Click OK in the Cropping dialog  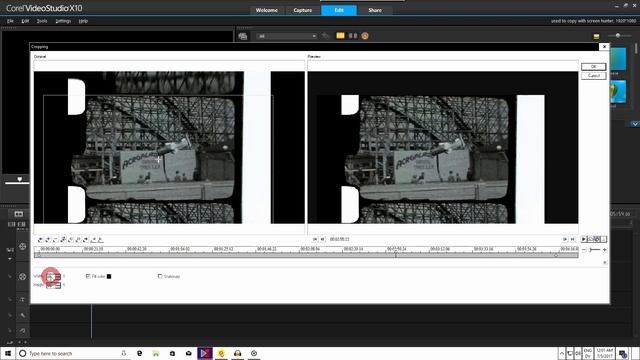(x=593, y=67)
